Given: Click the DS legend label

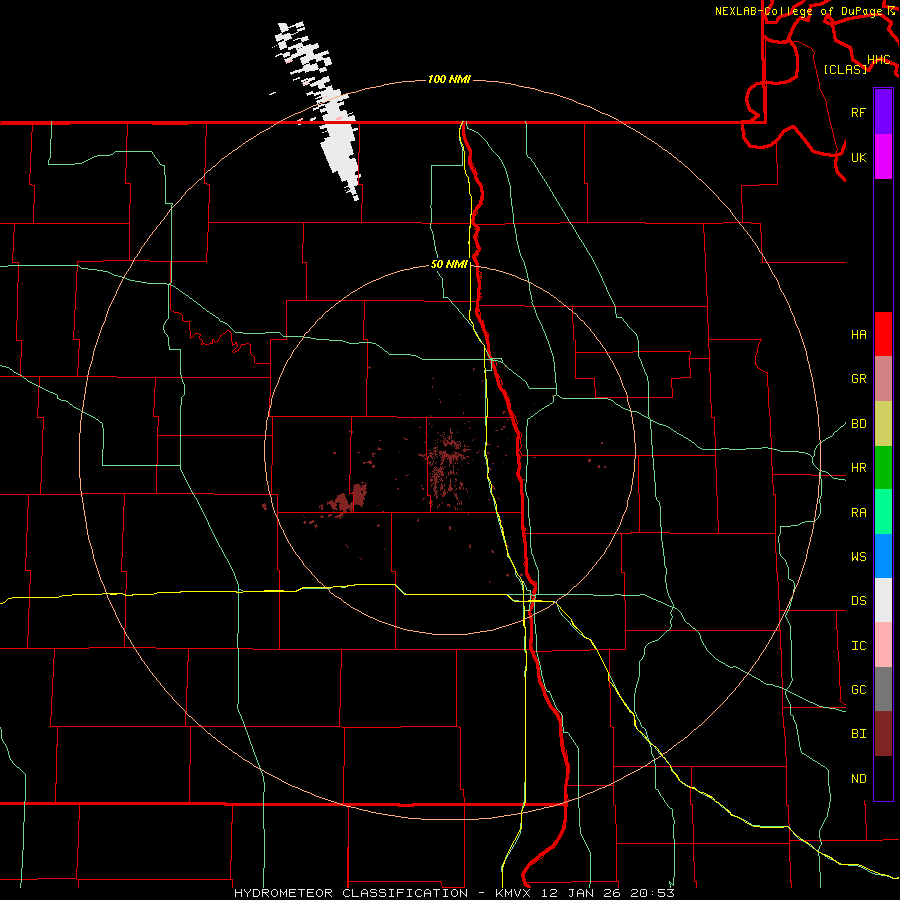Looking at the screenshot, I should coord(858,601).
